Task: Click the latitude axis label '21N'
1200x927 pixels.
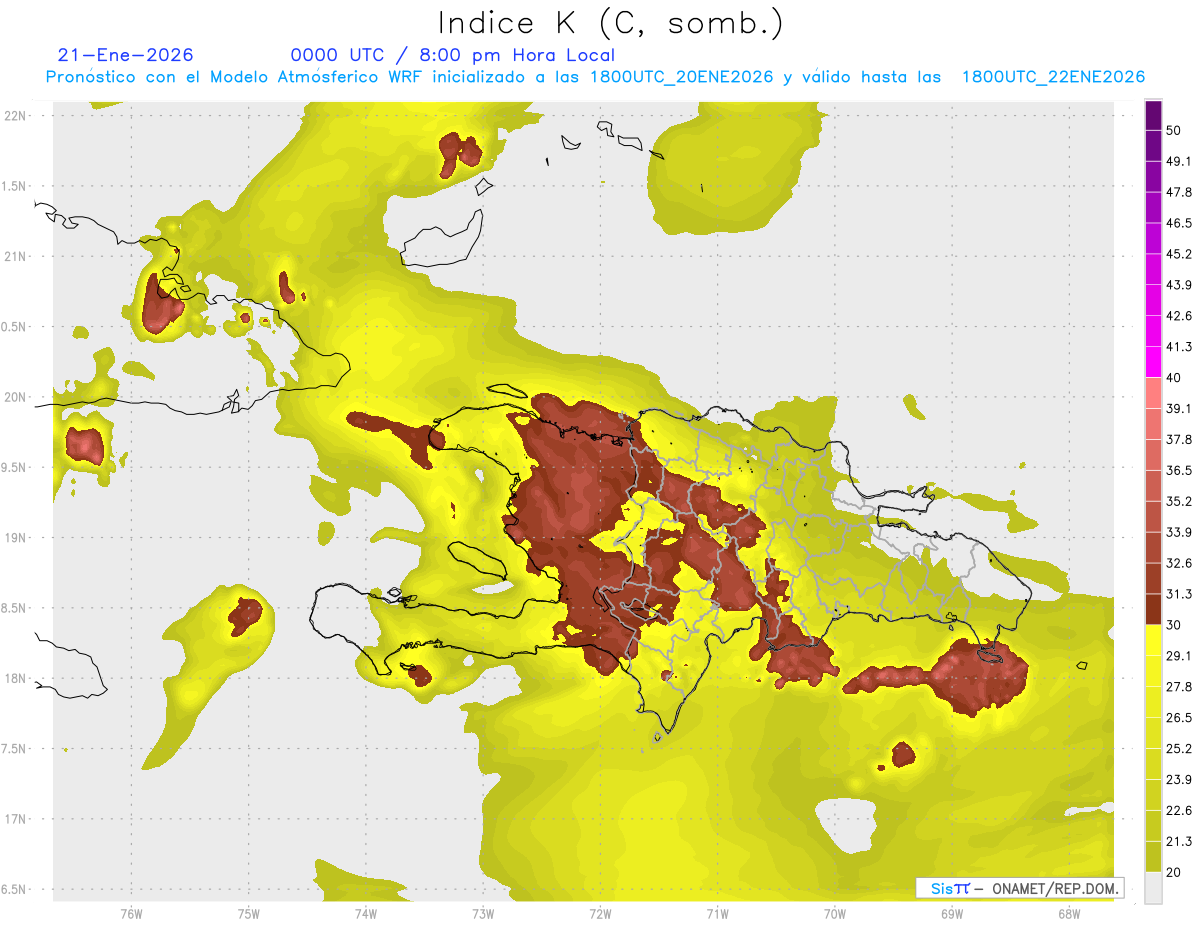Action: (16, 256)
